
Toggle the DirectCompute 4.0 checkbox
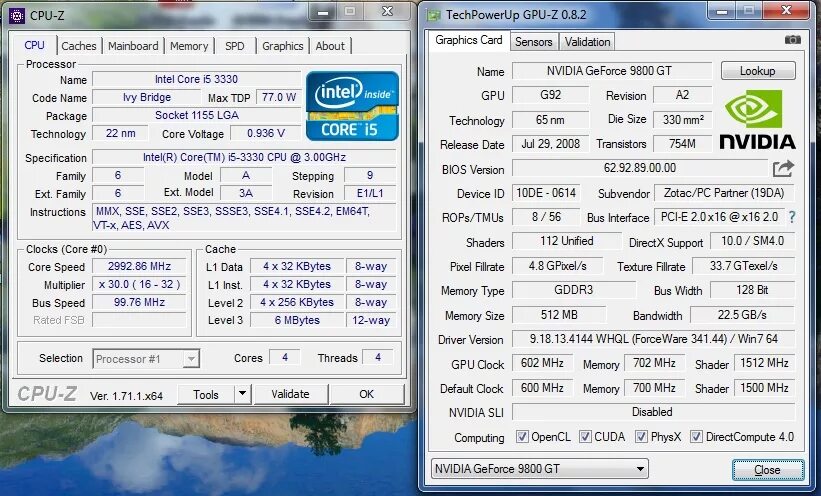click(696, 436)
